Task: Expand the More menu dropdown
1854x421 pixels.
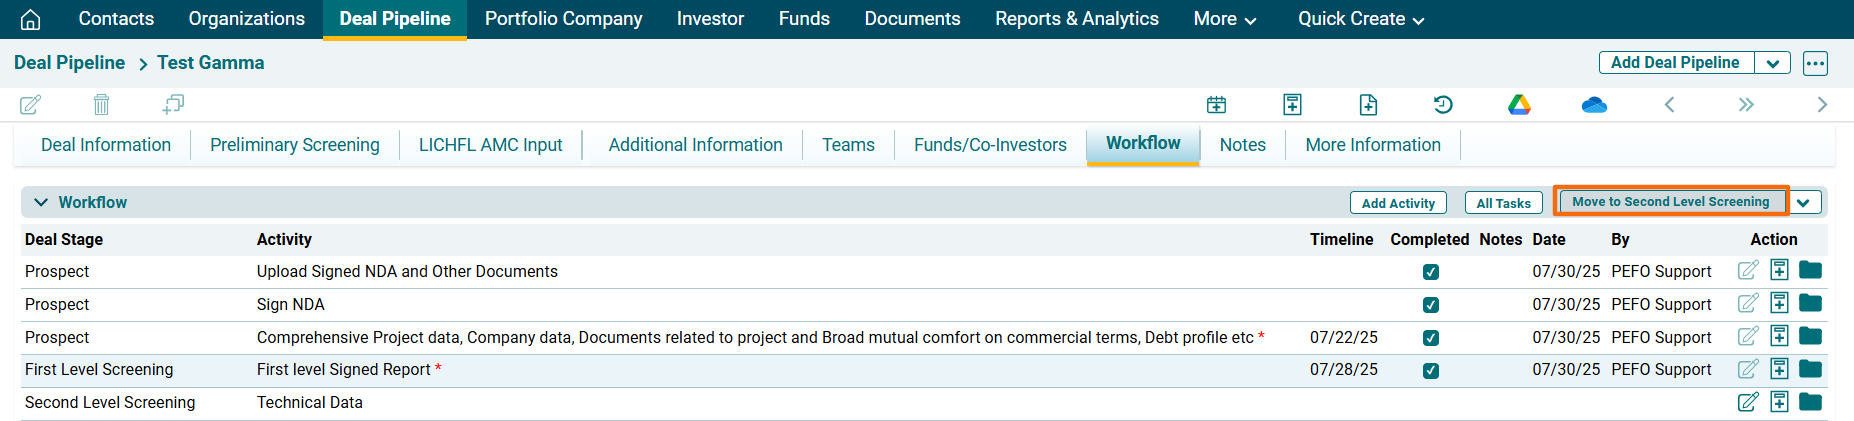Action: point(1224,19)
